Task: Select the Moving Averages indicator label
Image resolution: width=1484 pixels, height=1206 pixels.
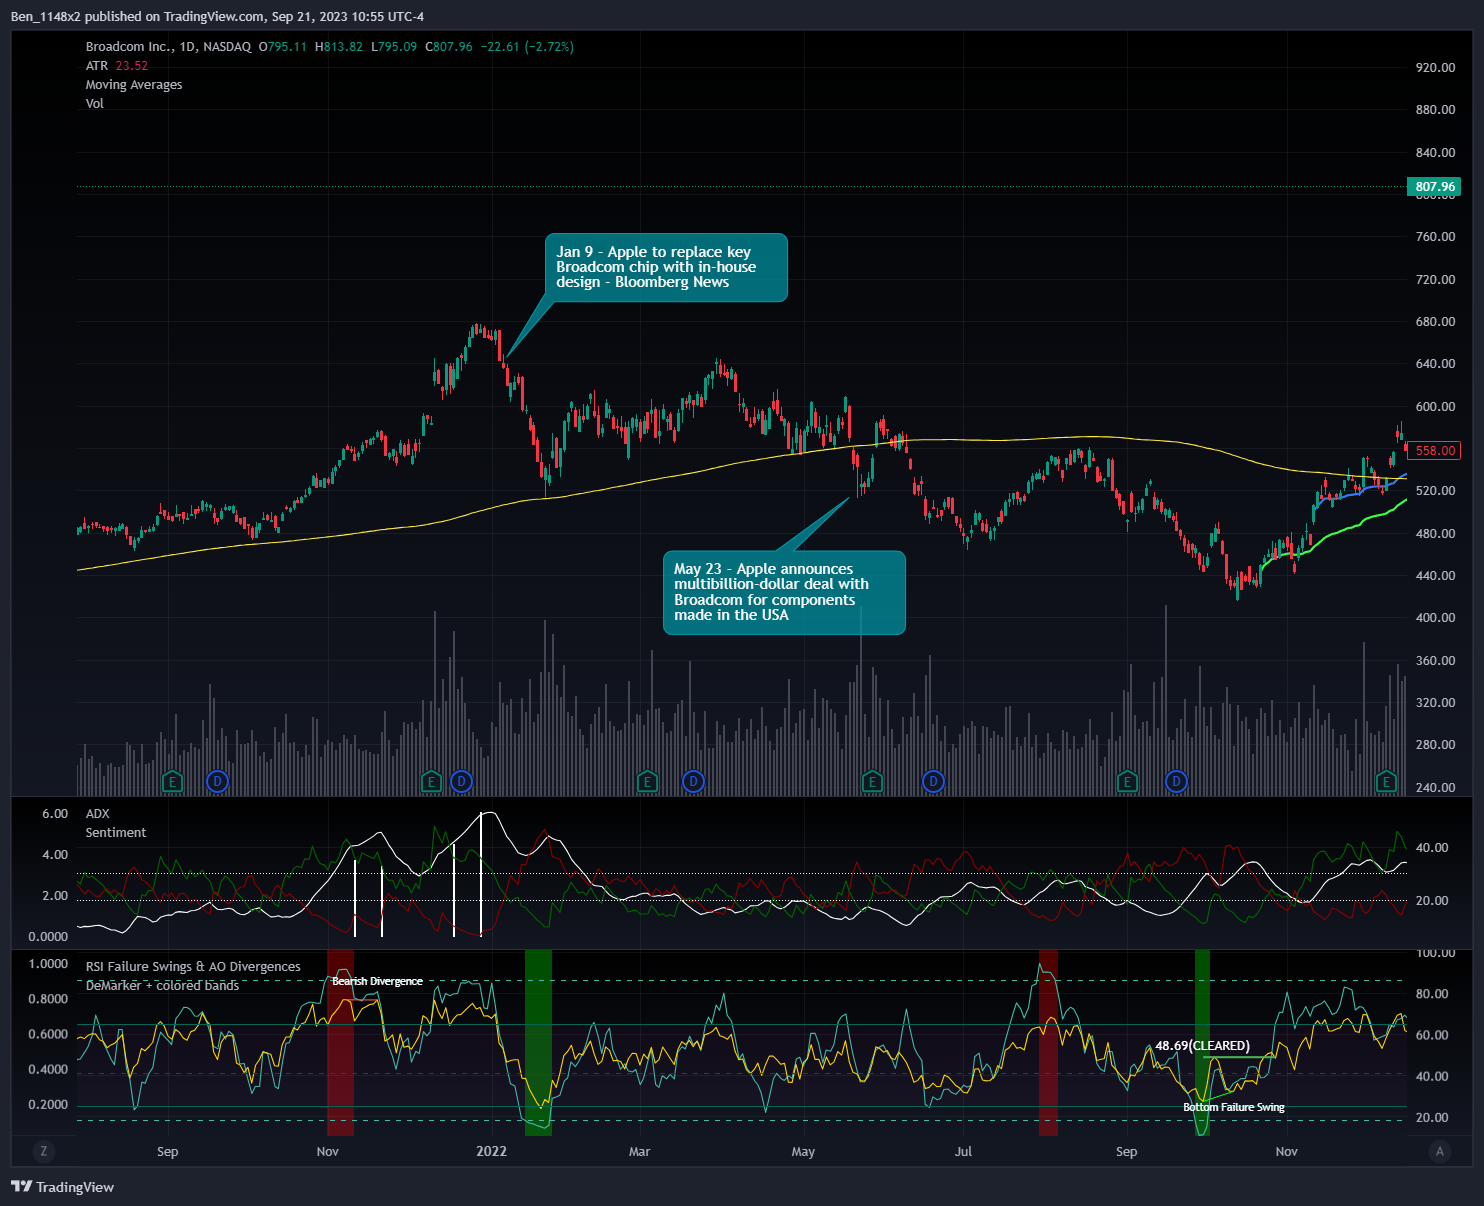Action: coord(134,85)
